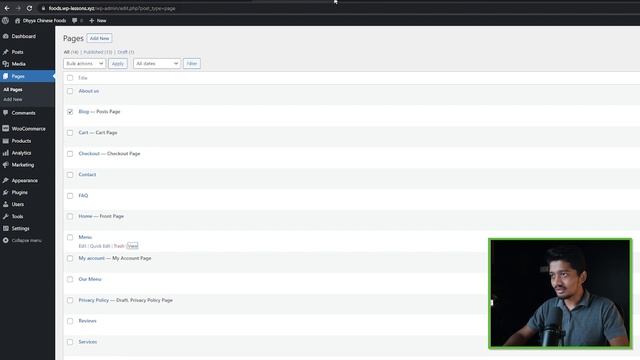Filter list by Published pages
The width and height of the screenshot is (640, 360).
(x=98, y=52)
